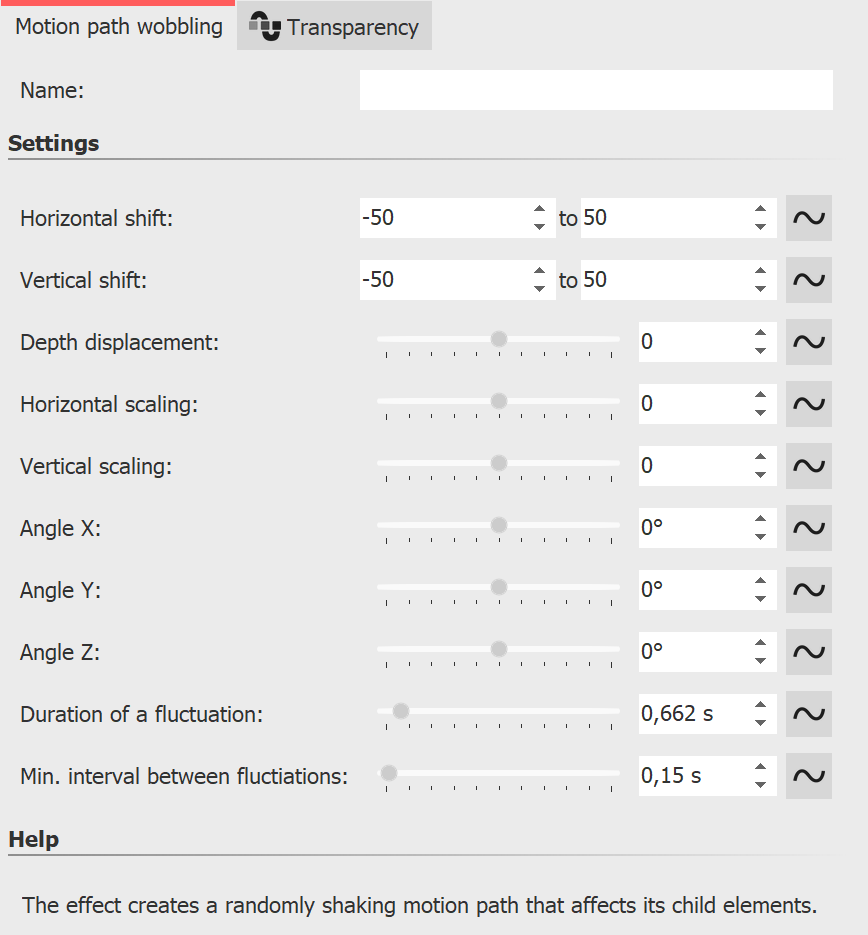This screenshot has height=935, width=868.
Task: Select the Motion path wobbling tab
Action: [118, 27]
